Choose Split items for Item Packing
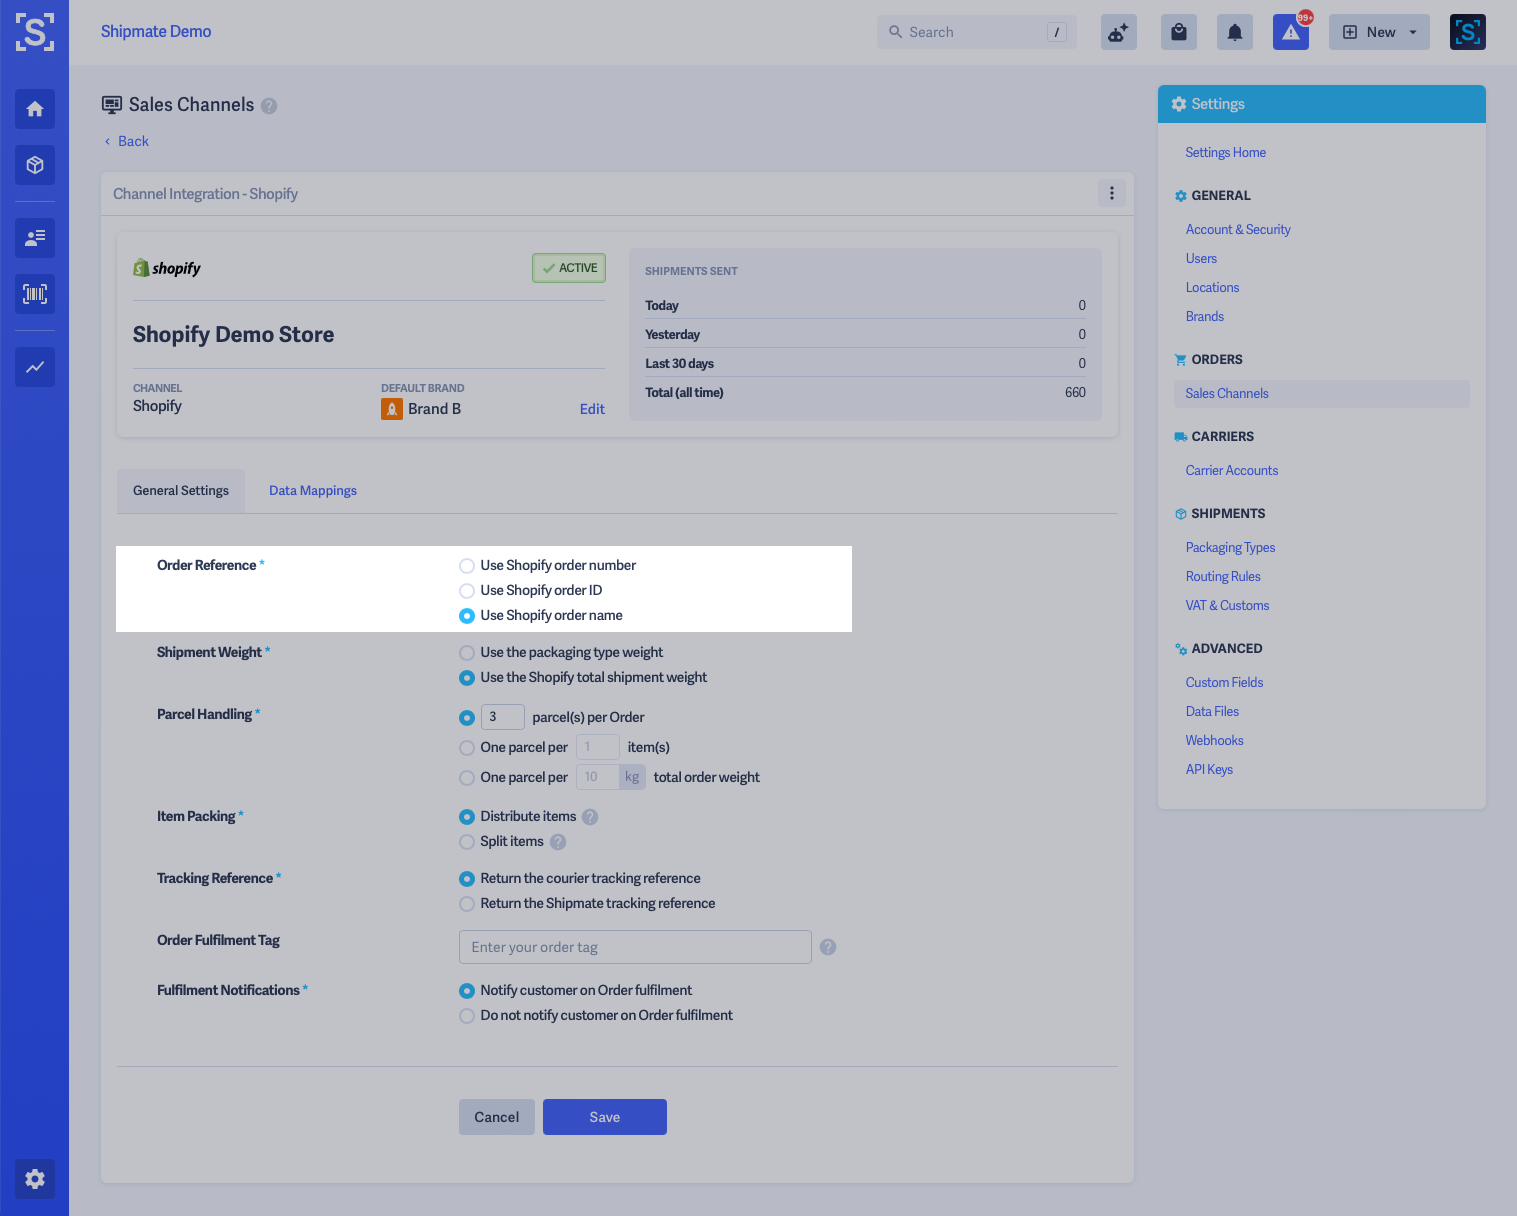Image resolution: width=1517 pixels, height=1216 pixels. [466, 842]
